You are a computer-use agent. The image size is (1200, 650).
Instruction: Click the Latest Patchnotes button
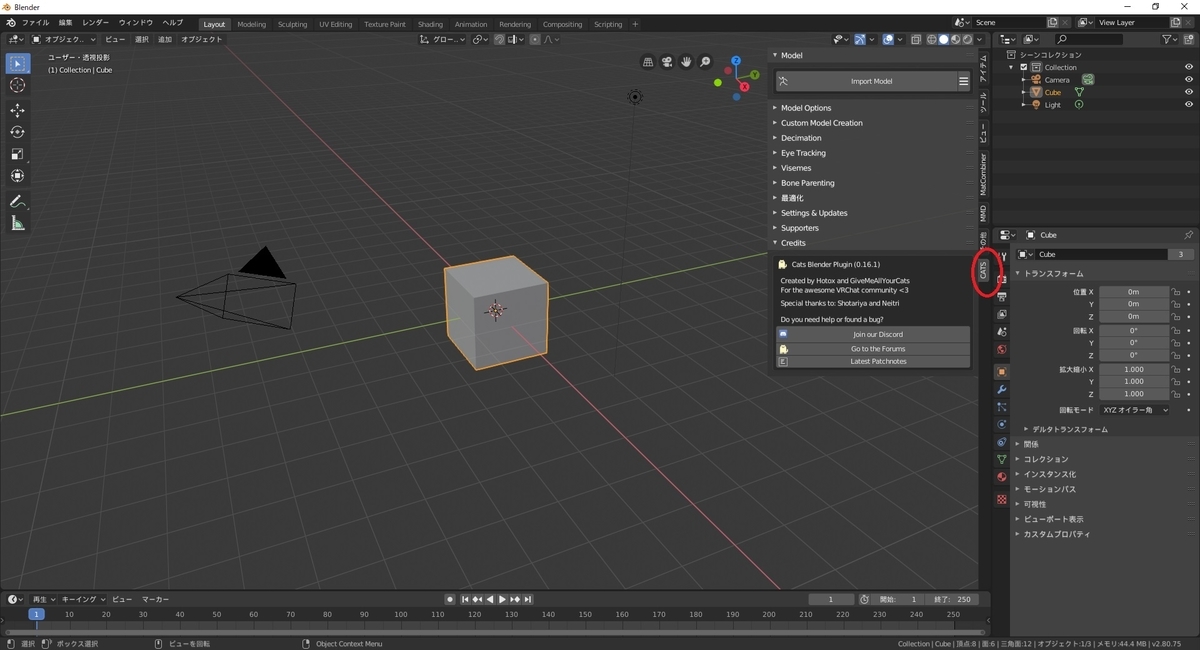[873, 361]
